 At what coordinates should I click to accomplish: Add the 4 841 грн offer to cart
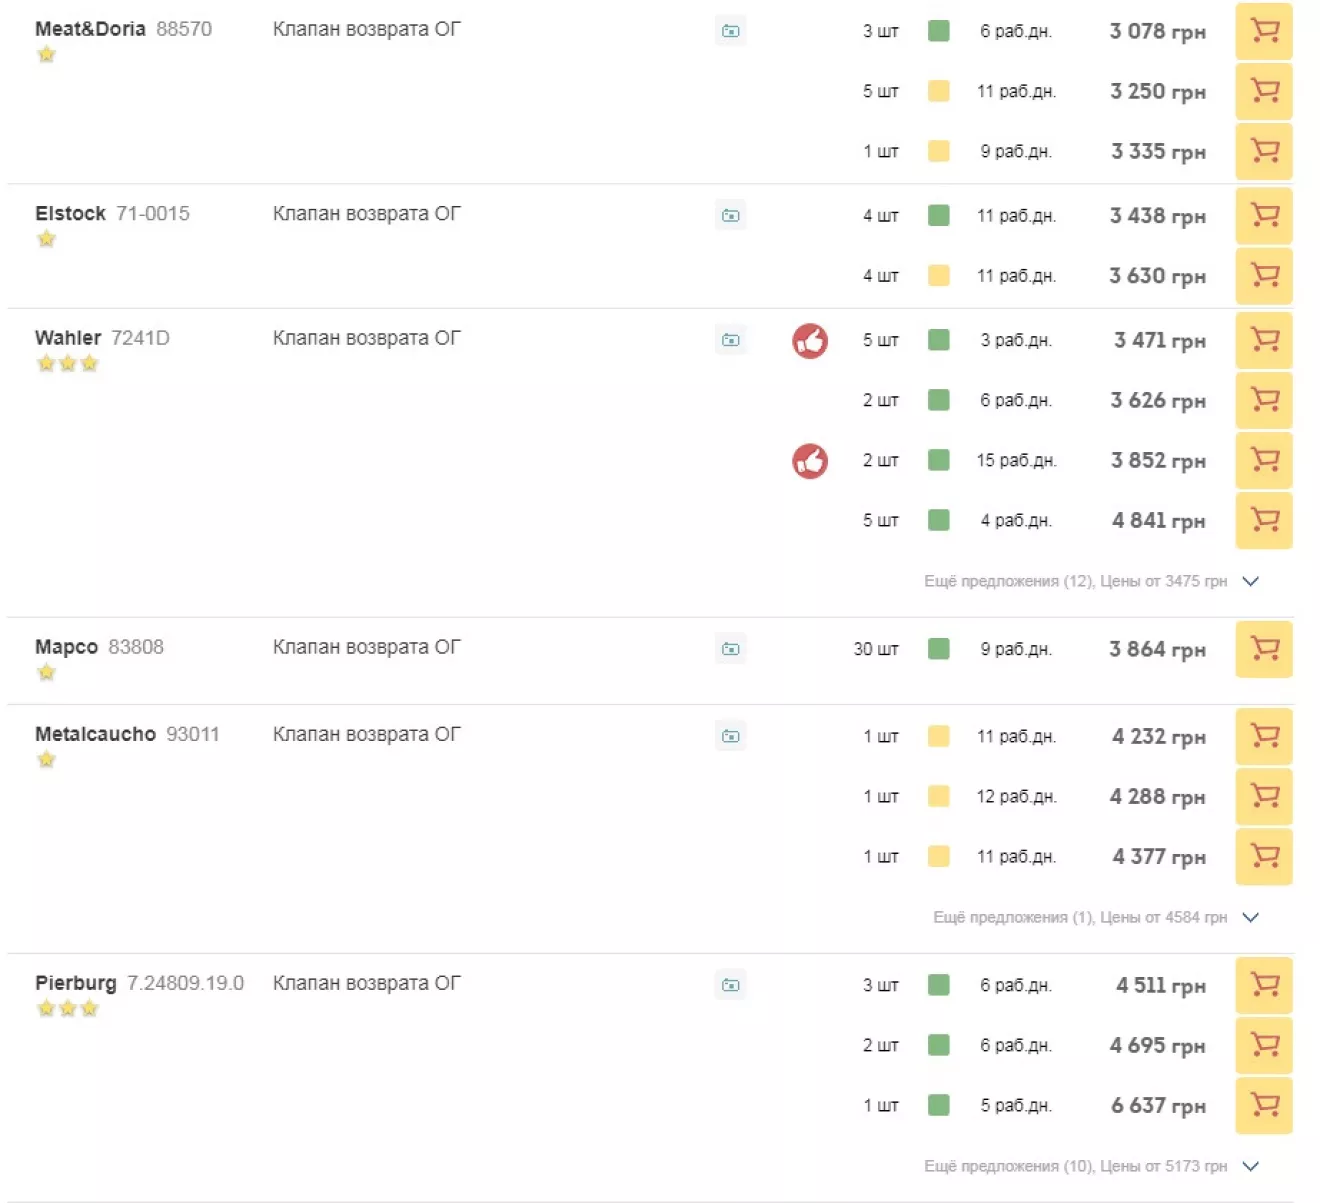(x=1264, y=520)
